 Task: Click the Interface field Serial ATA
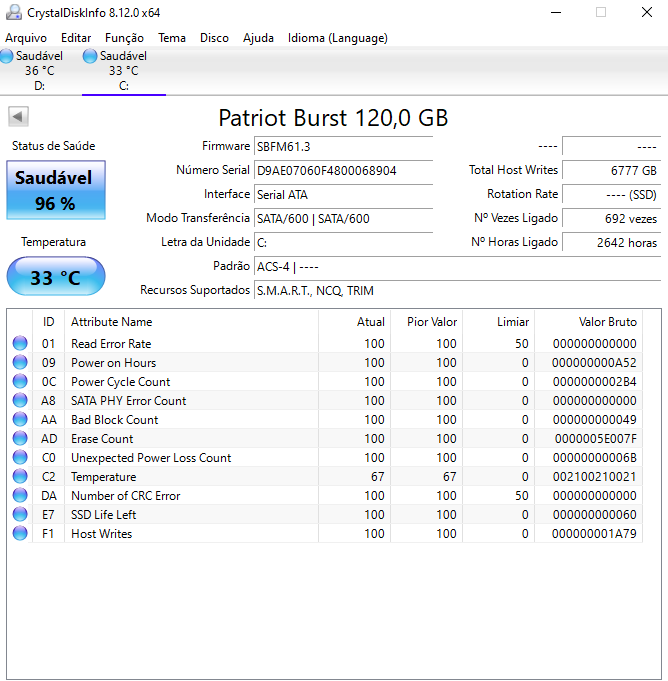343,195
